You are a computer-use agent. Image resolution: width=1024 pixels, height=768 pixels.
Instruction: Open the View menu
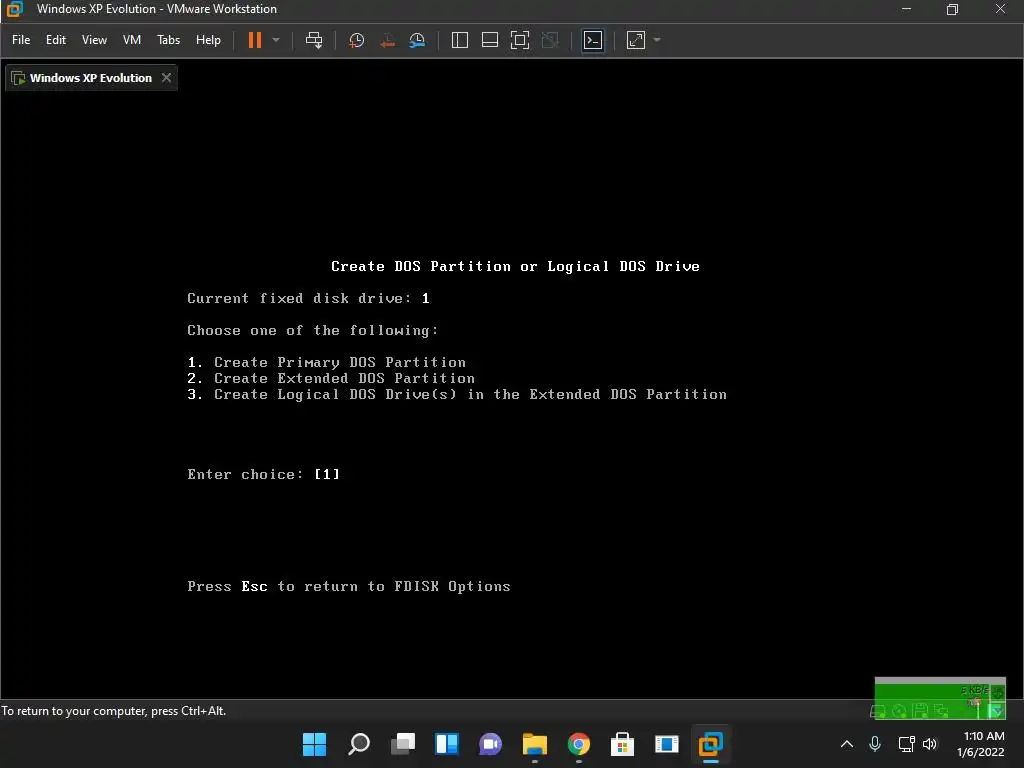tap(94, 40)
